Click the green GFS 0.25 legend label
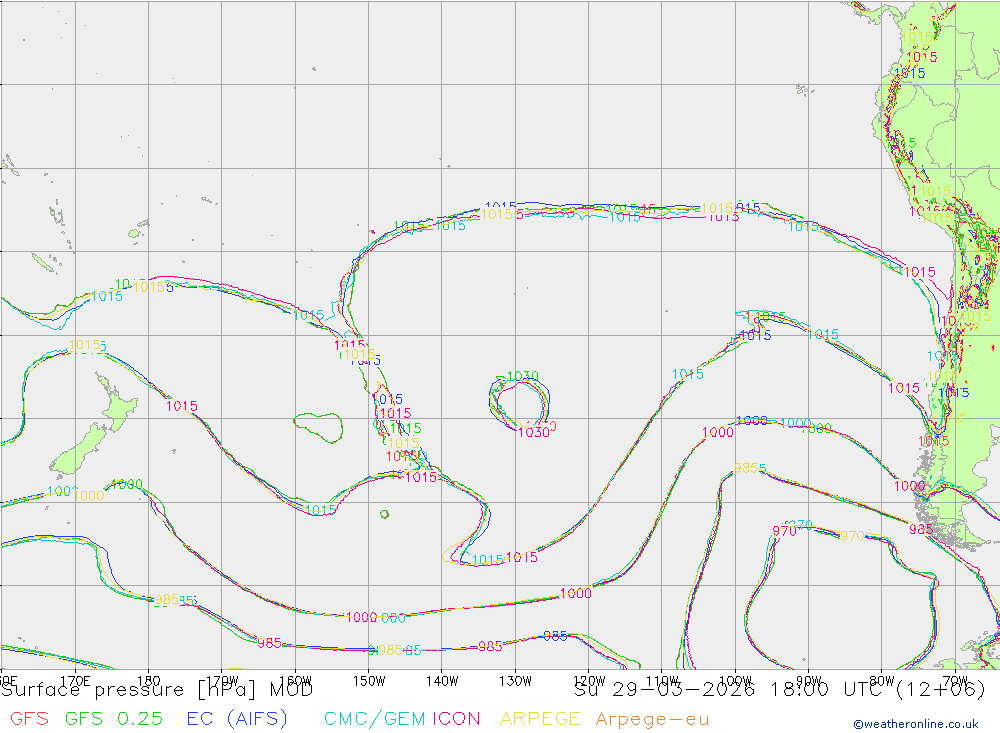Screen dimensions: 1000x733 114,719
